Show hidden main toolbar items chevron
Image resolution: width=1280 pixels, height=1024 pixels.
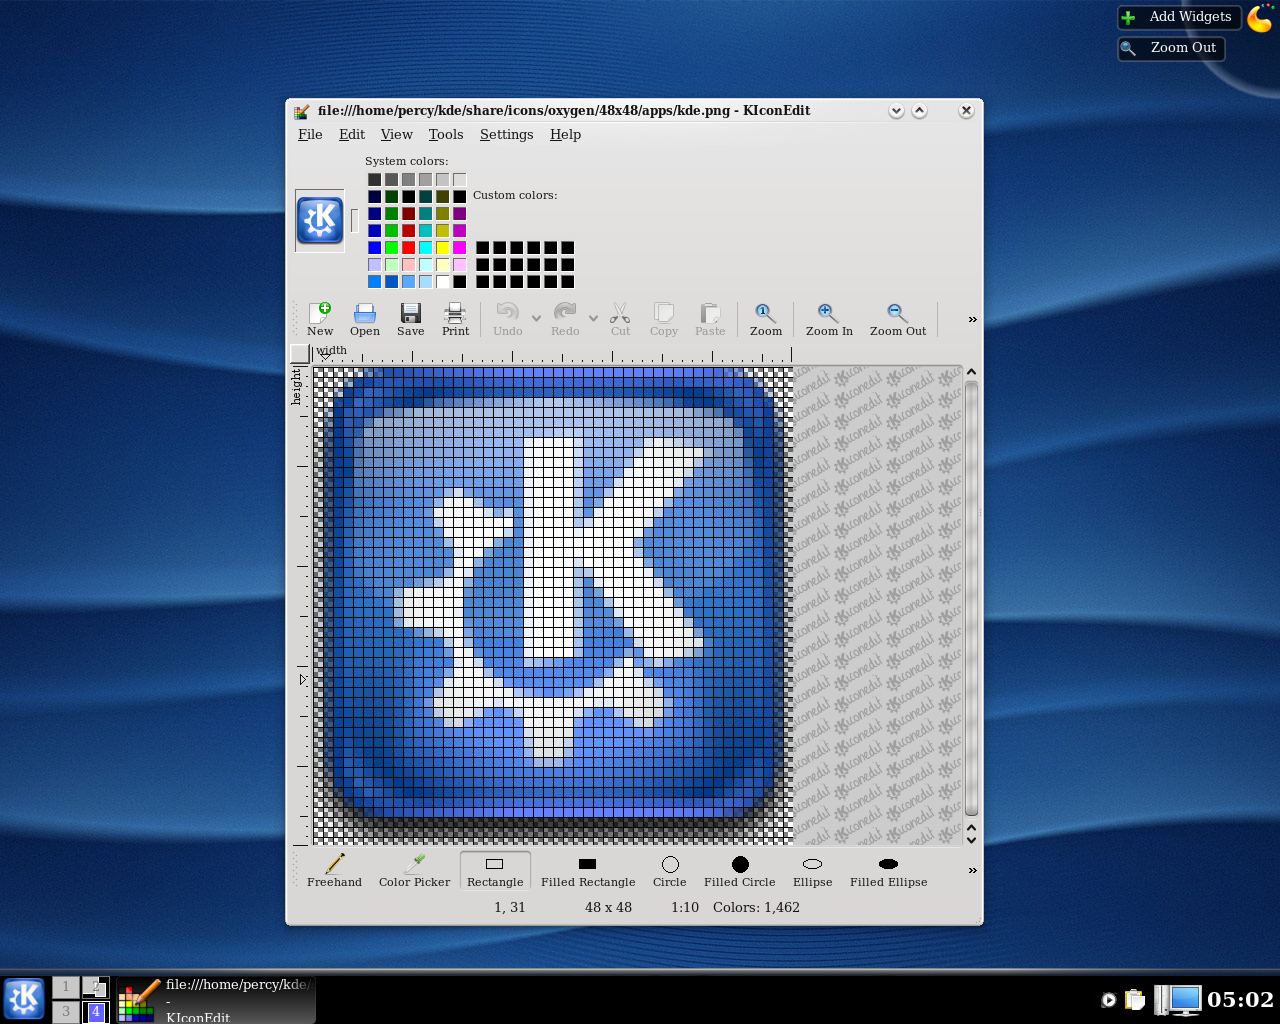972,320
